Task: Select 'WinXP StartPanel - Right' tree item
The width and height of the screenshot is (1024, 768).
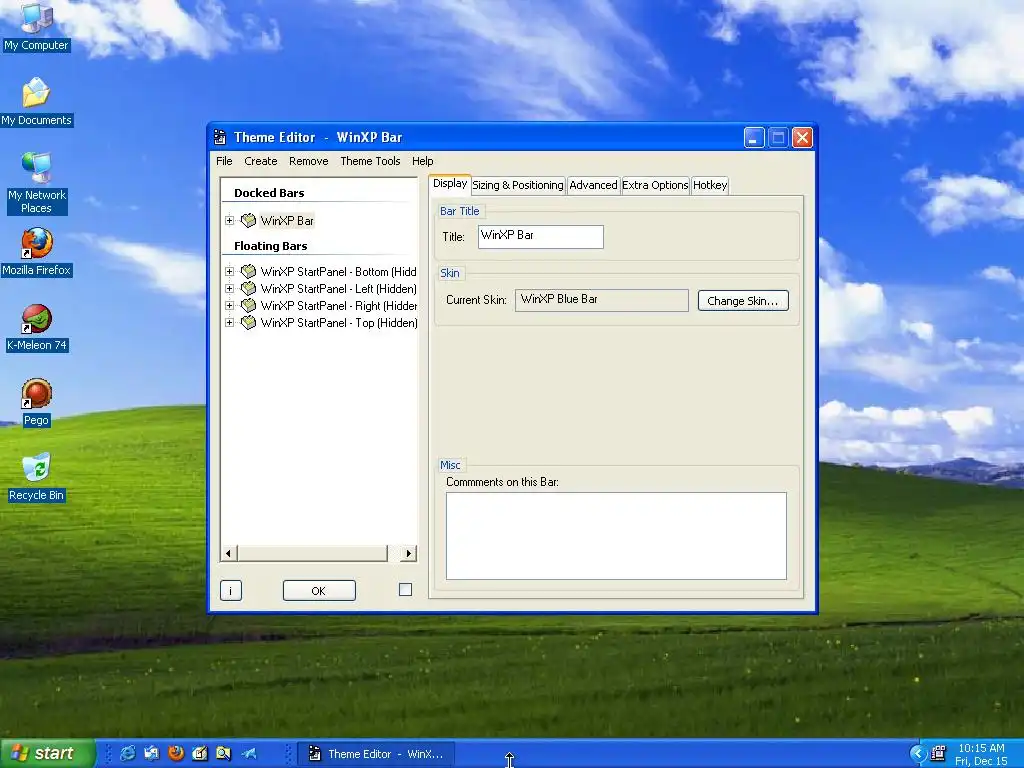Action: tap(338, 305)
